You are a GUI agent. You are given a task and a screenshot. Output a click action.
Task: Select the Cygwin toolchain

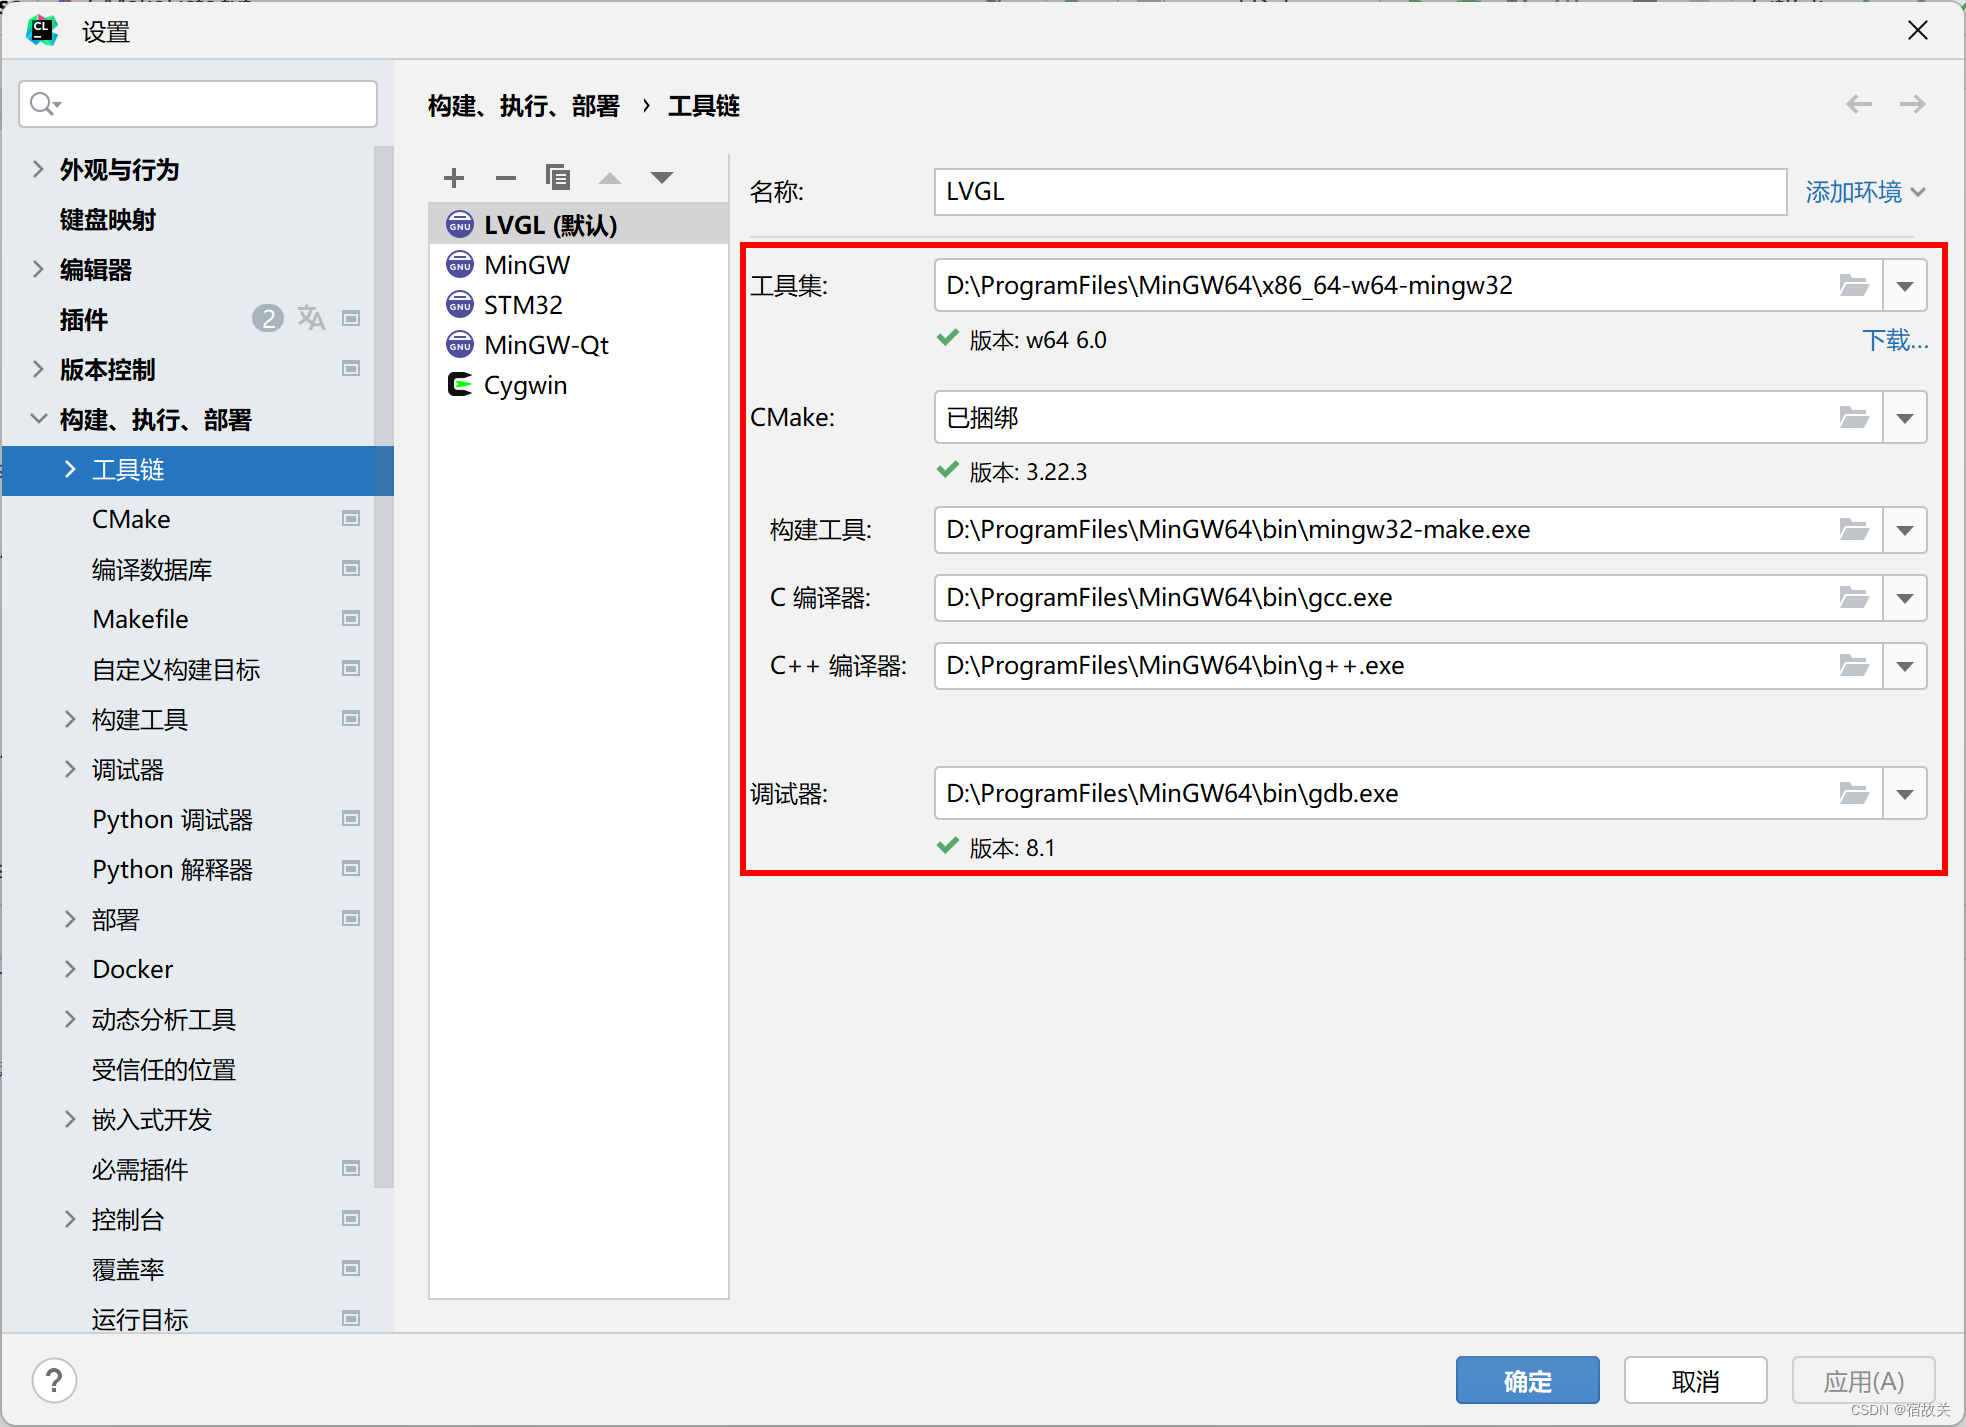(x=525, y=384)
